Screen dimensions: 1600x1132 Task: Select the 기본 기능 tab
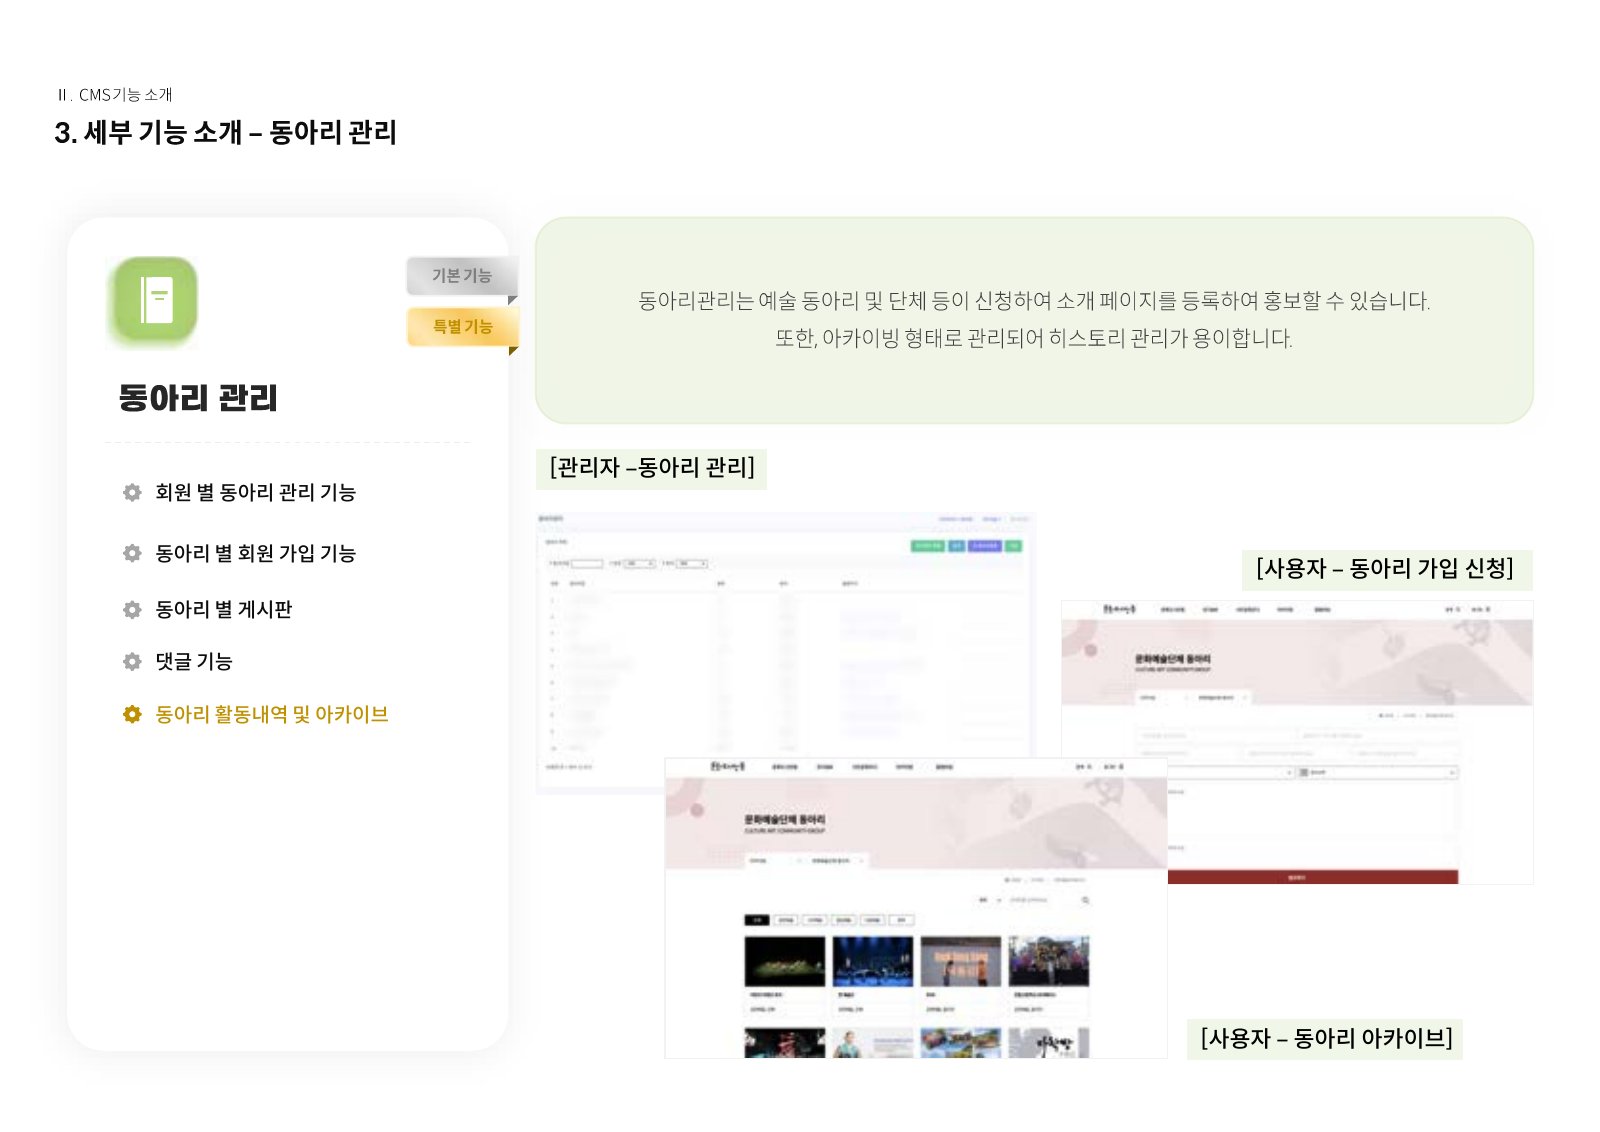[x=461, y=276]
